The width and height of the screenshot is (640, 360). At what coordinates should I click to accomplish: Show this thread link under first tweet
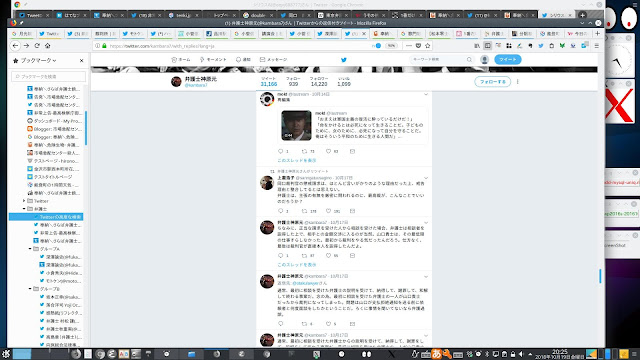[297, 160]
